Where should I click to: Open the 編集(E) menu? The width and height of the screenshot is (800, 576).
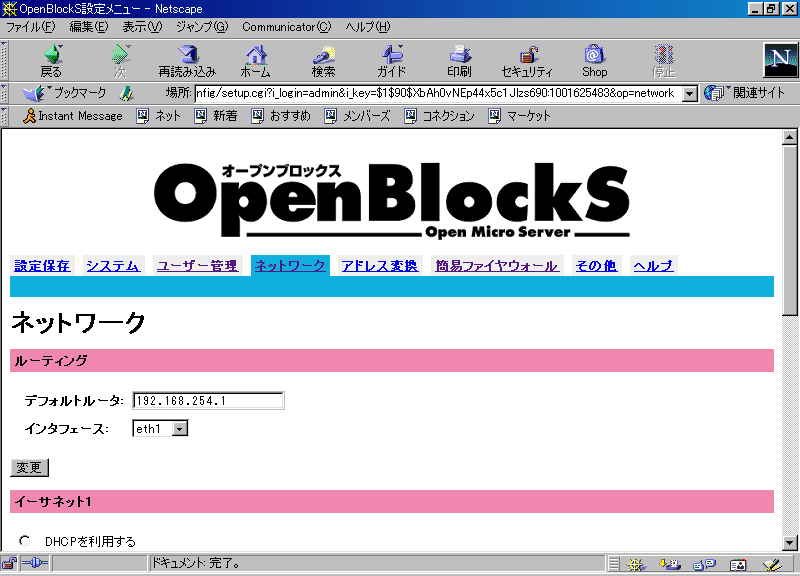[89, 27]
